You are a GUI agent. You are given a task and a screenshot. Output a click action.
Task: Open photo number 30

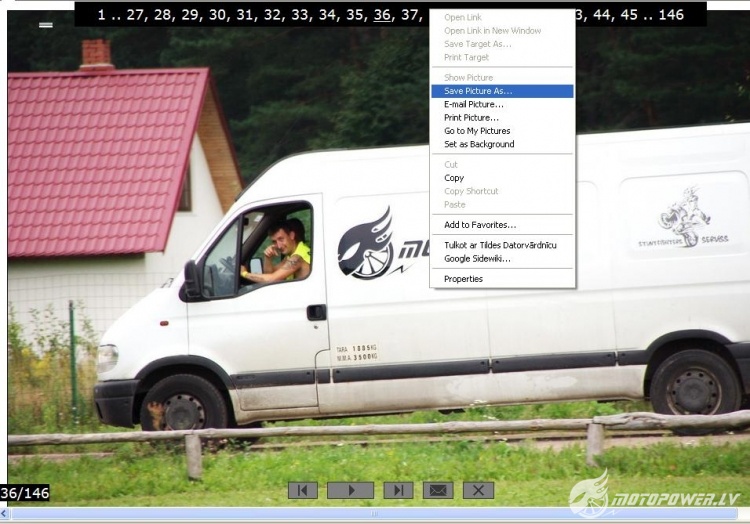tap(218, 15)
